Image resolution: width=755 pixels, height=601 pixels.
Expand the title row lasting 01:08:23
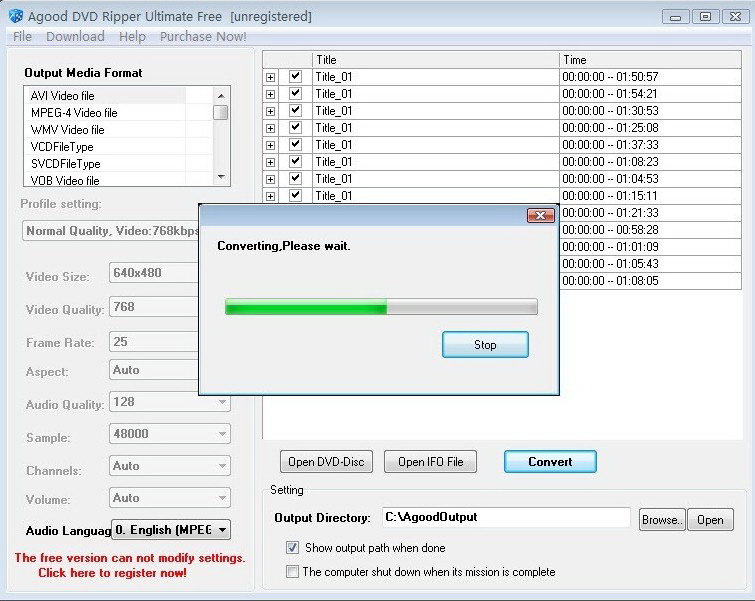point(271,162)
